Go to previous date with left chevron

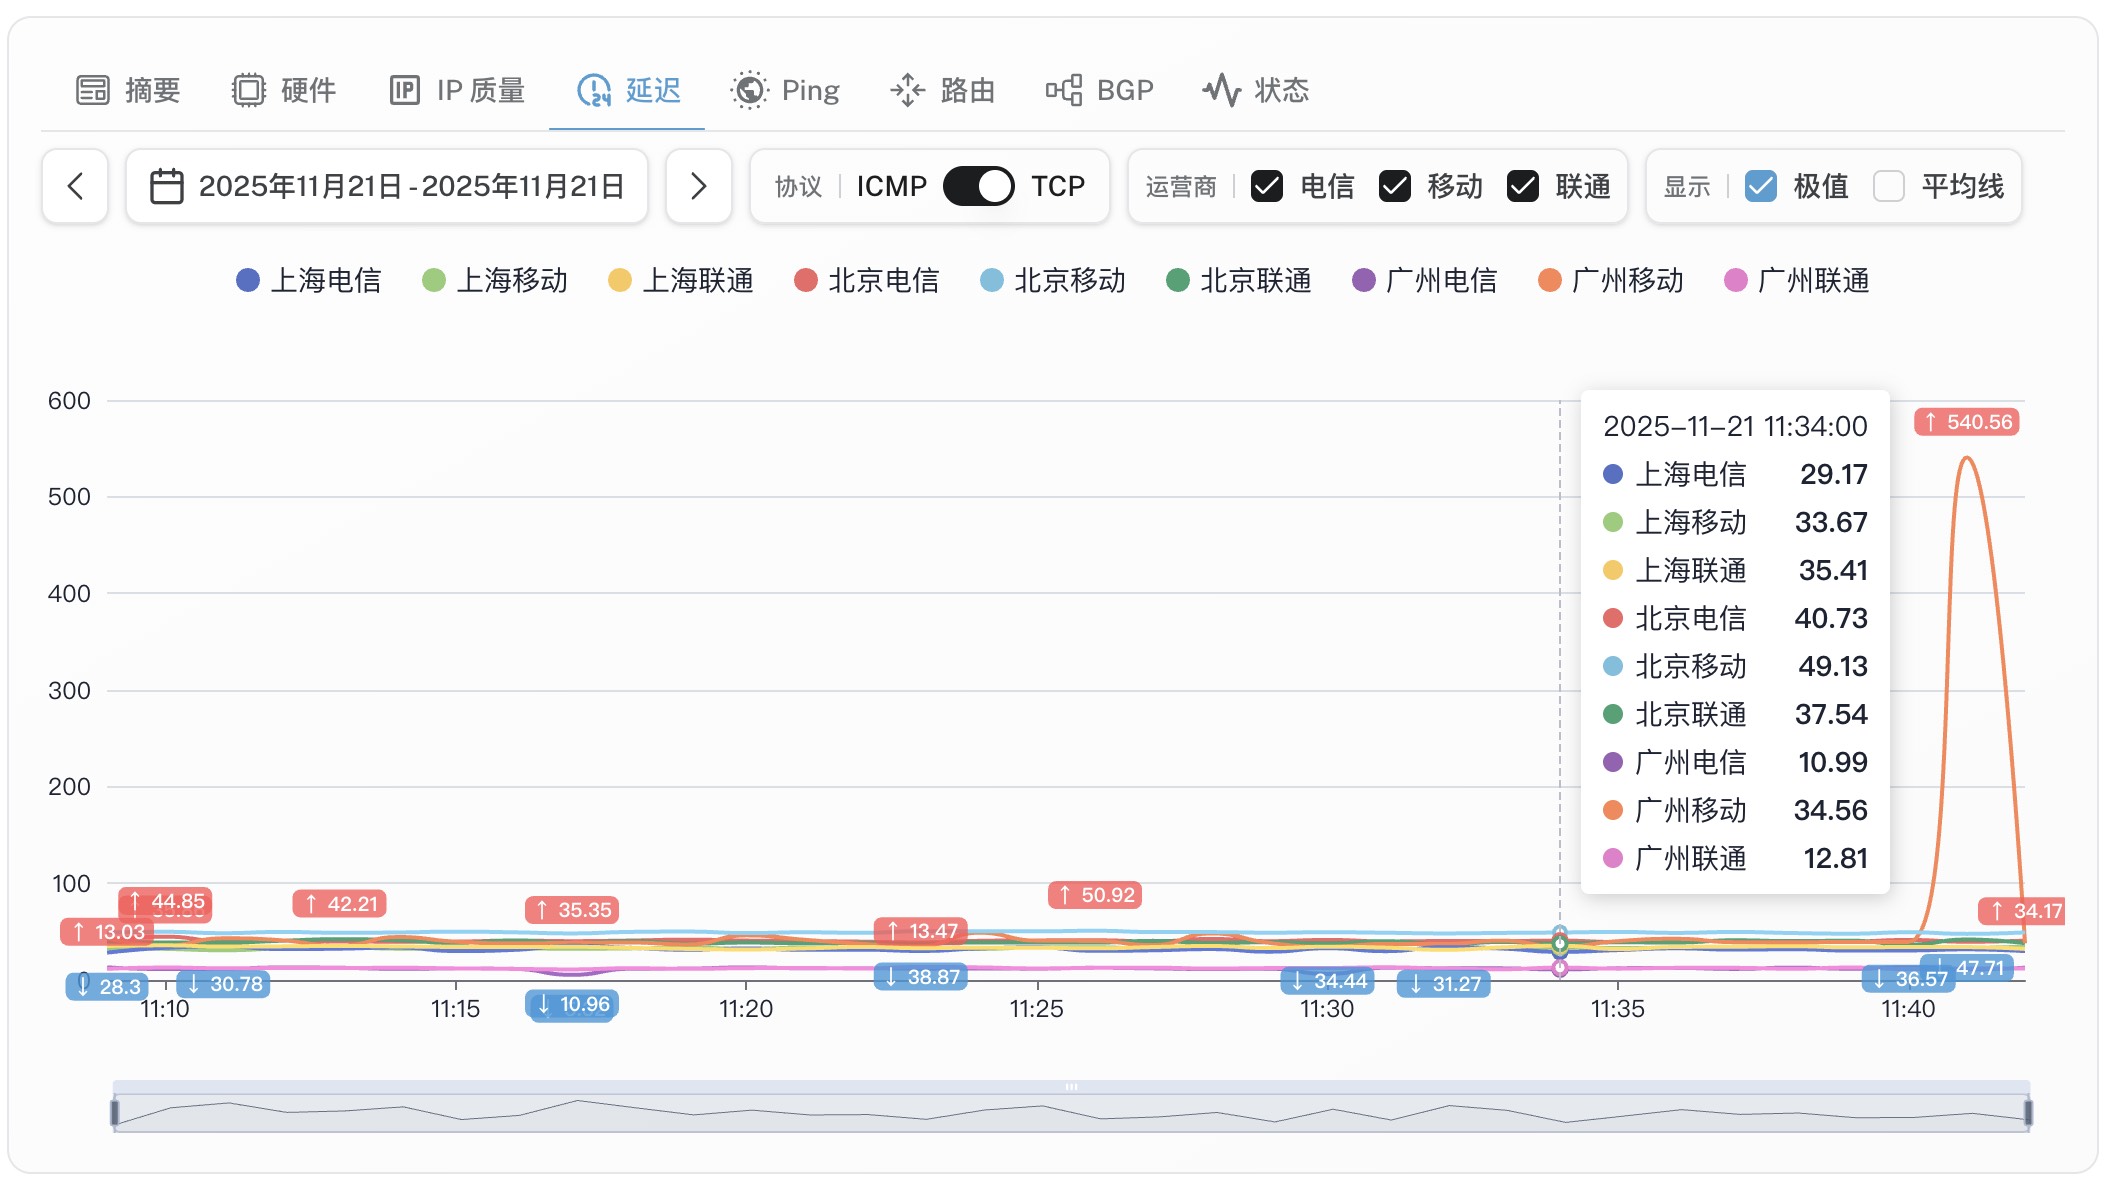point(75,187)
